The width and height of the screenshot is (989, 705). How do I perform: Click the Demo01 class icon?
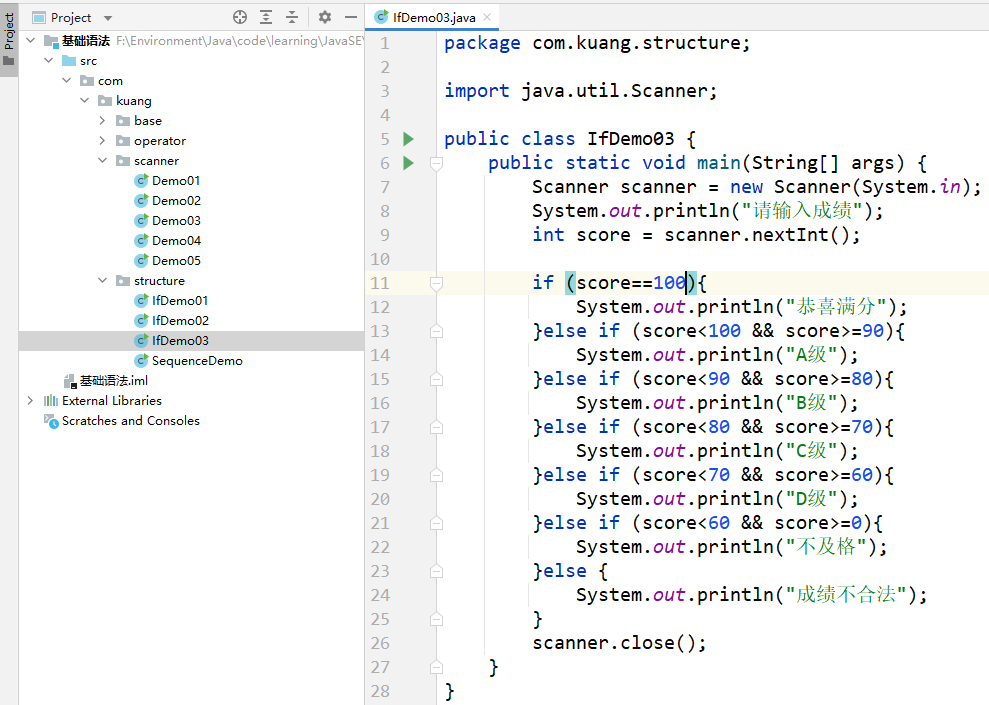point(141,181)
